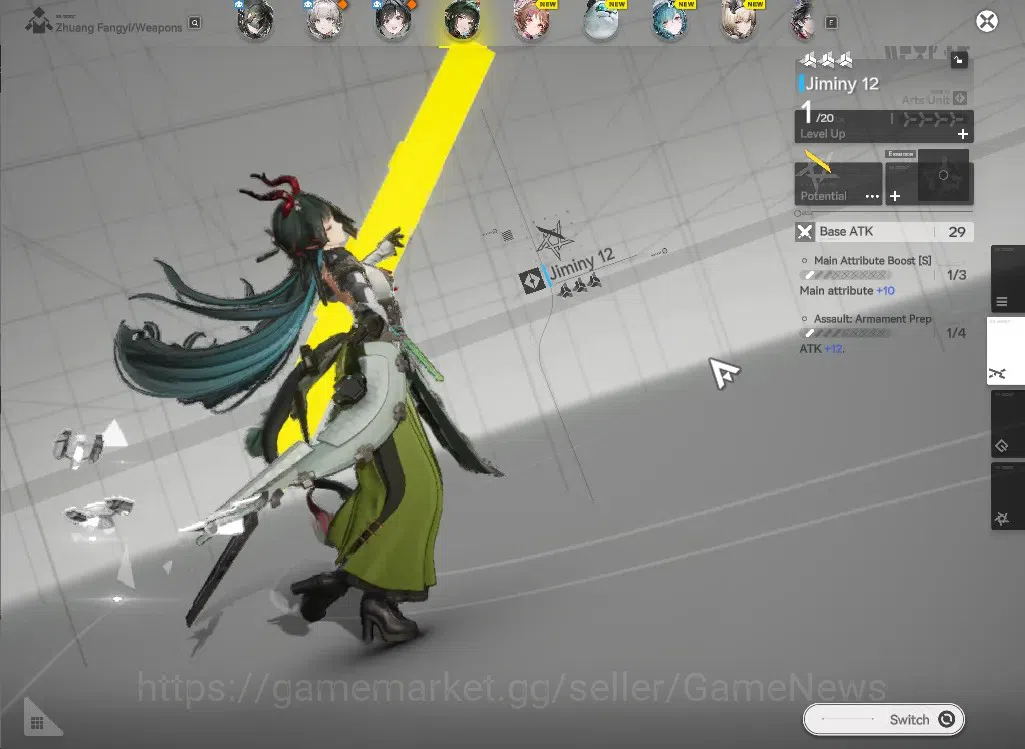Select Main Attribute Boost [S] skill
The width and height of the screenshot is (1025, 749).
[872, 261]
